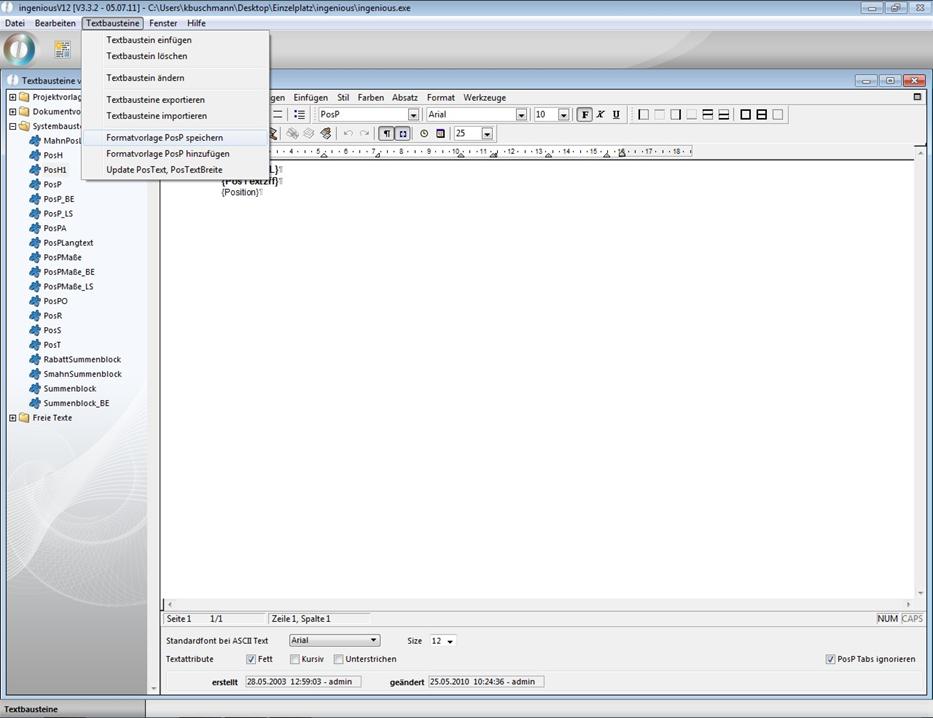Image resolution: width=933 pixels, height=718 pixels.
Task: Click the clock icon in toolbar
Action: point(424,133)
